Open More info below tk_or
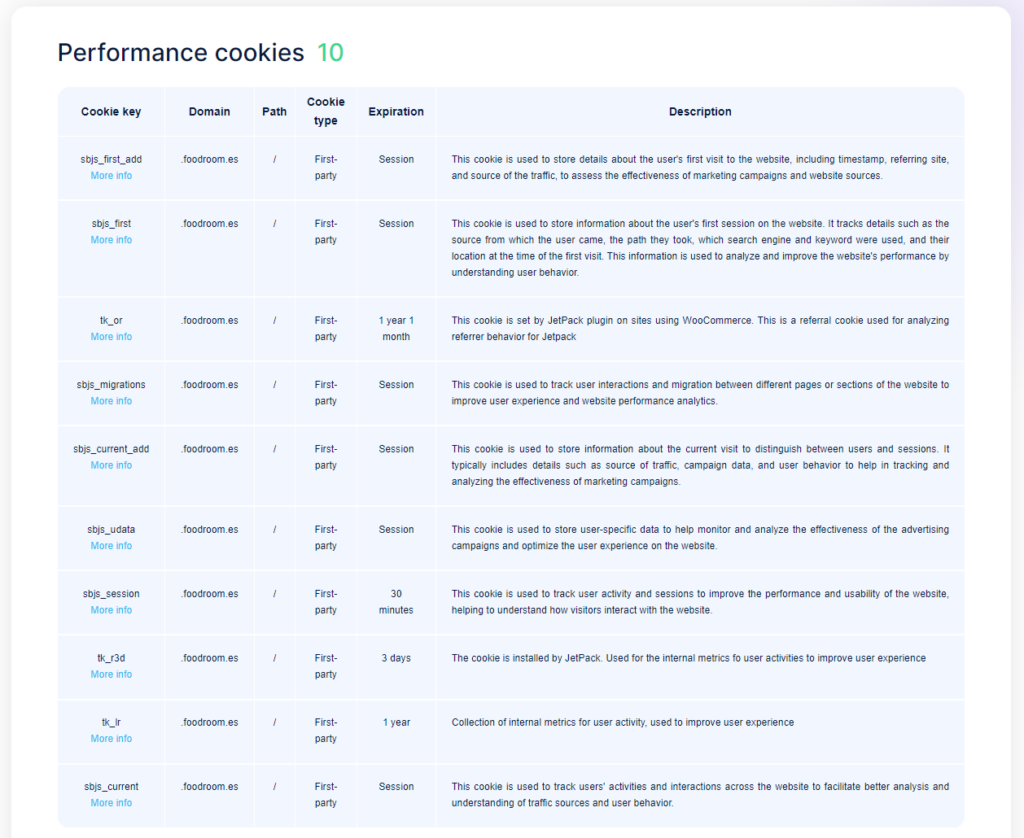This screenshot has height=838, width=1024. (x=111, y=337)
